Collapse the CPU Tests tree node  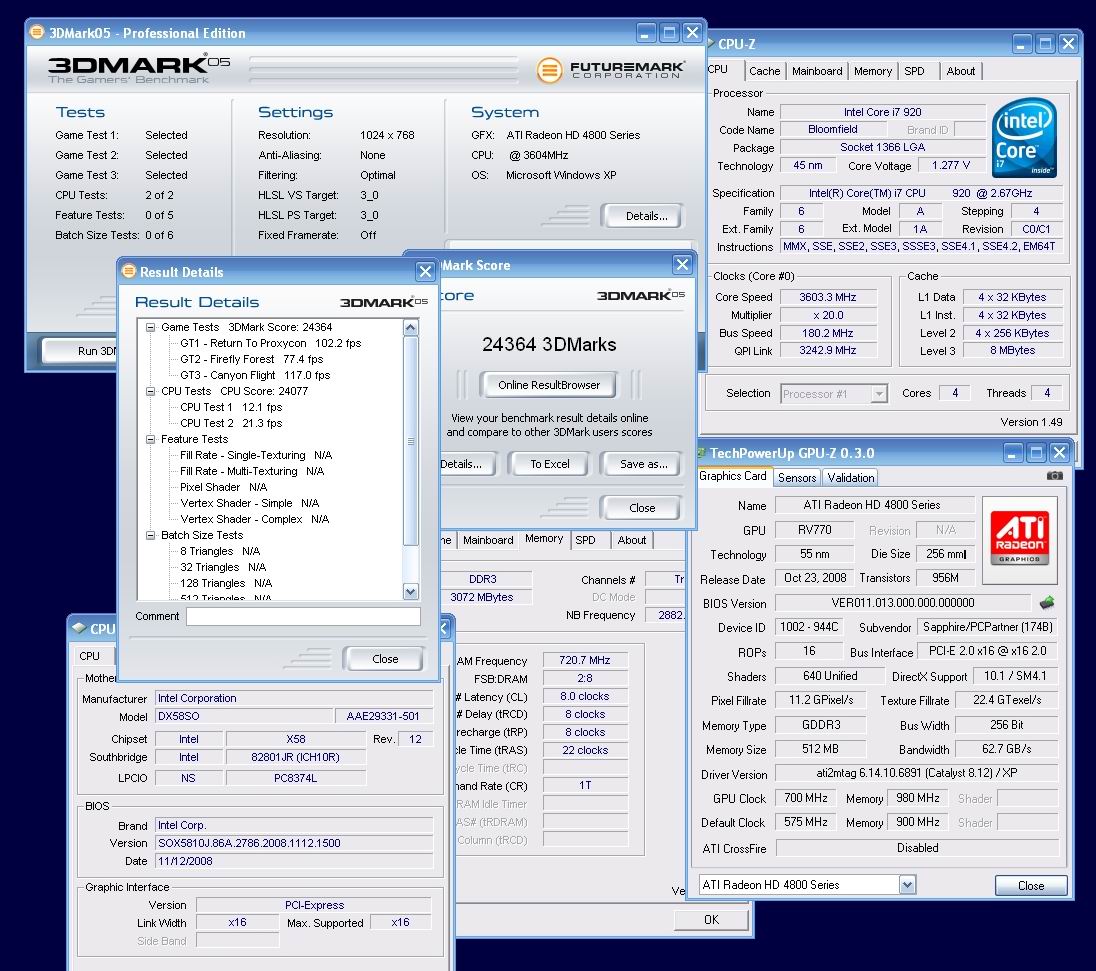[150, 391]
